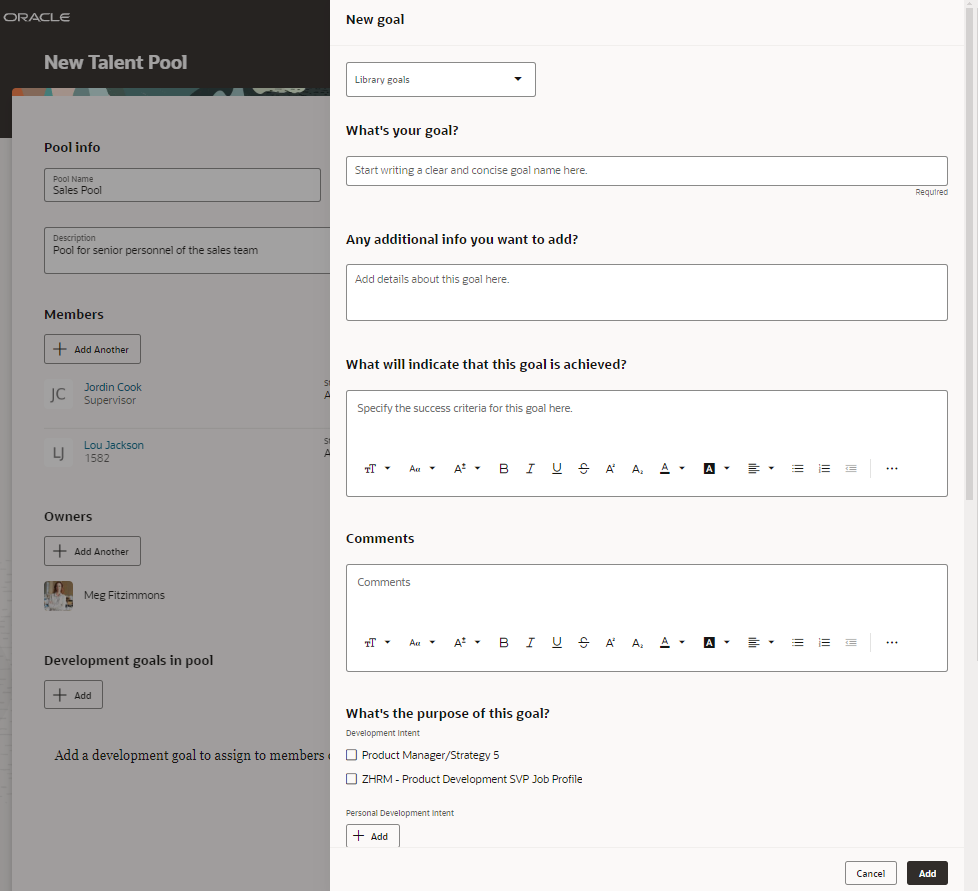Click outdent icon in Comments toolbar
978x891 pixels.
click(851, 642)
